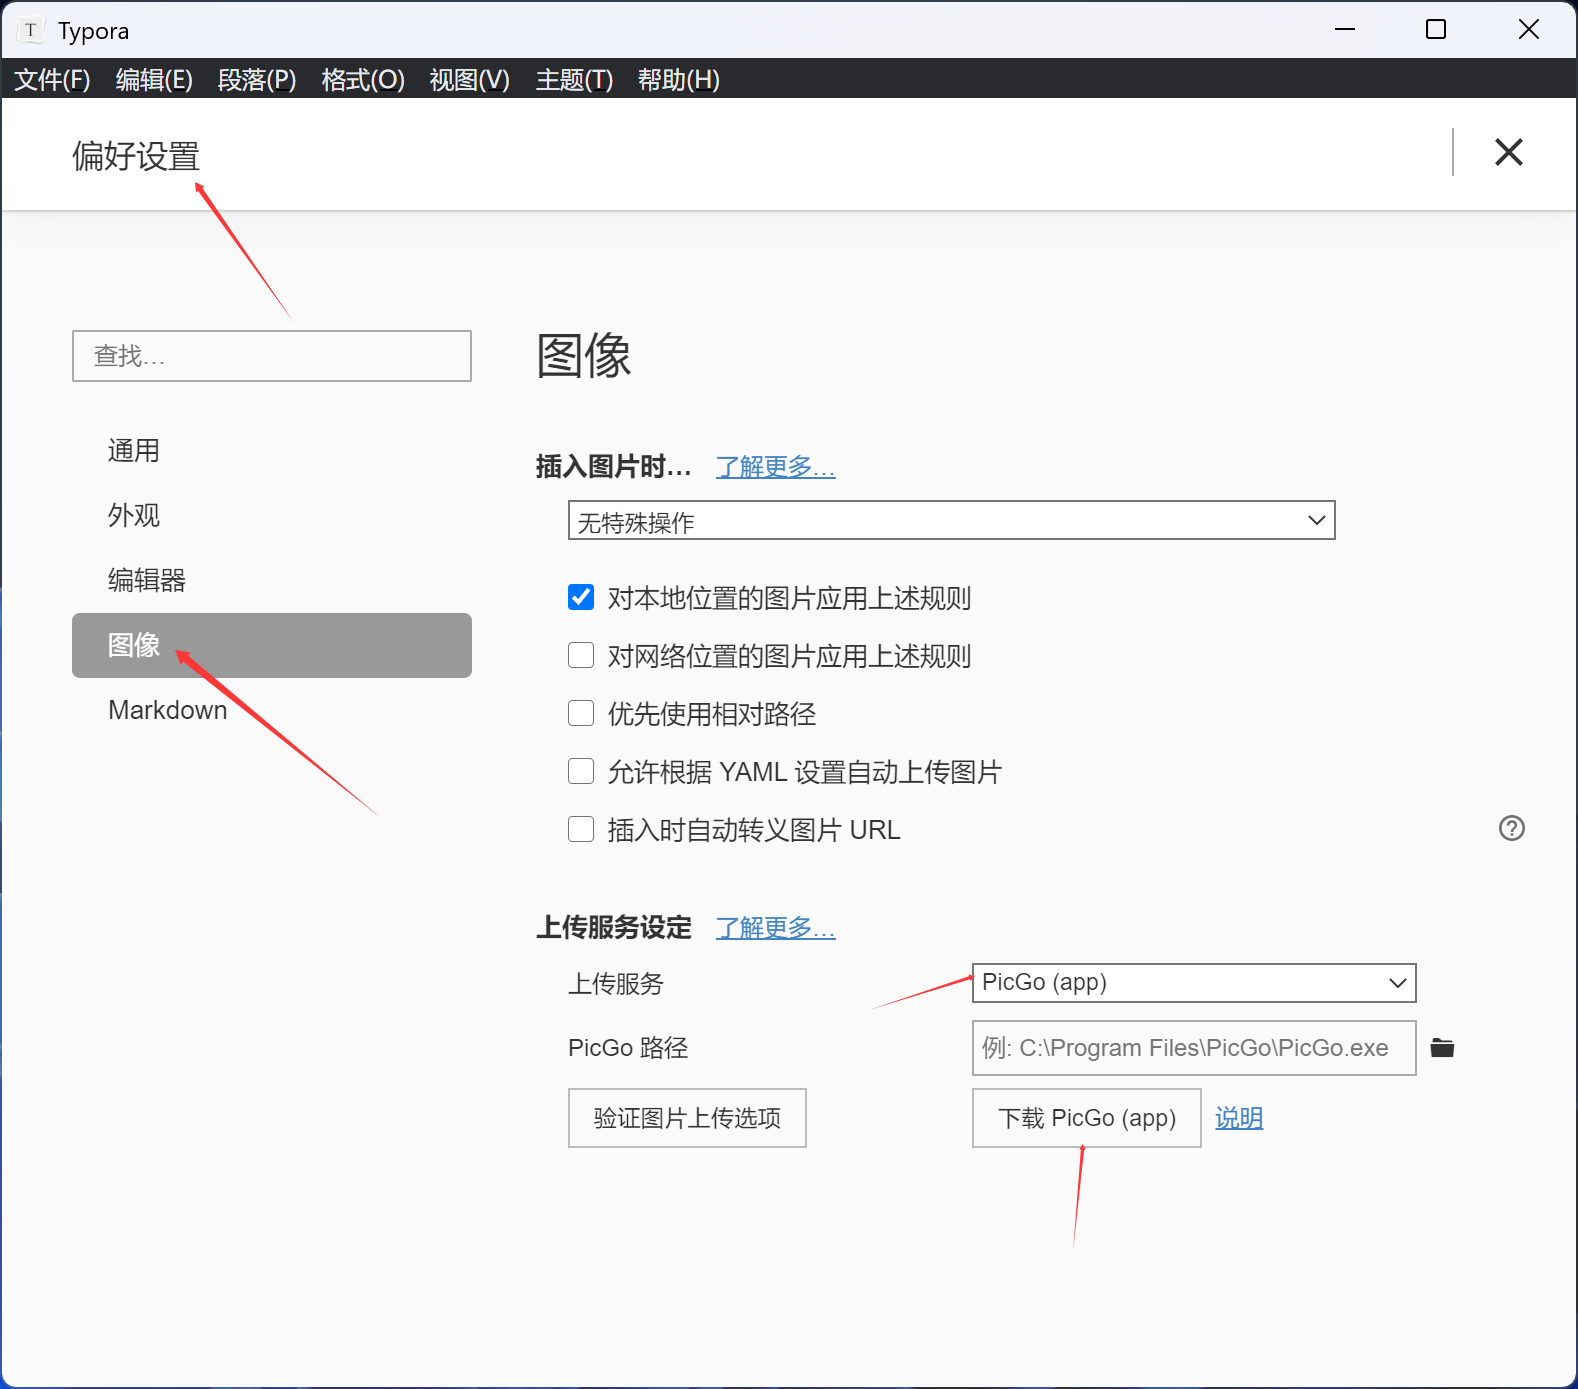Enable 对网络位置的图片应用上述规则 checkbox
This screenshot has height=1389, width=1578.
(x=581, y=655)
